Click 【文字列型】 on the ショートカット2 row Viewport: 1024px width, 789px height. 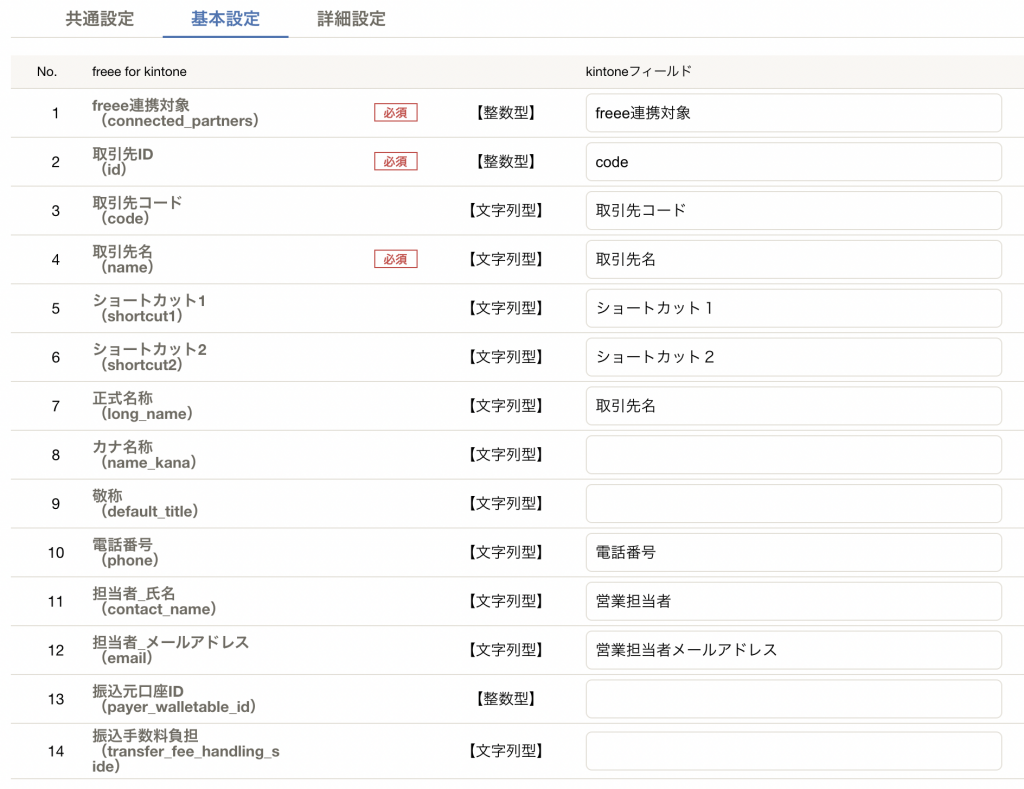click(x=505, y=357)
